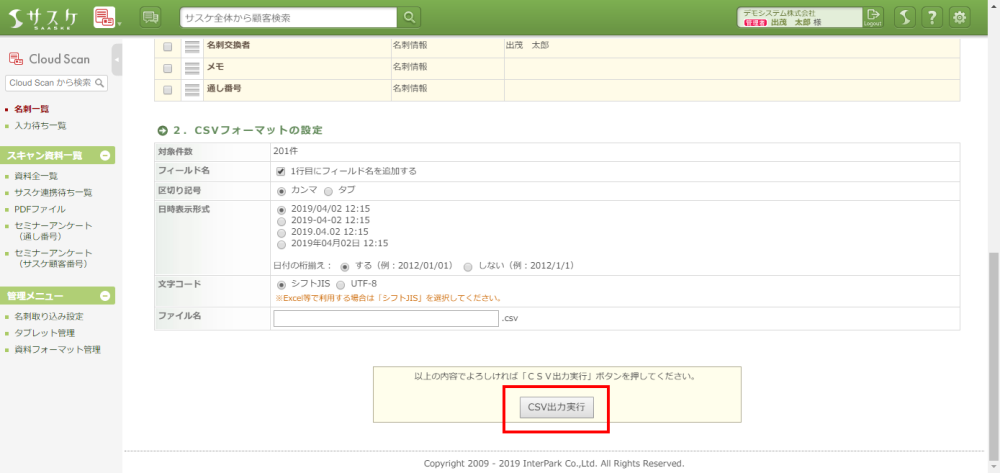Click the Cloud Scan business card icon in header
1000x473 pixels.
(104, 17)
